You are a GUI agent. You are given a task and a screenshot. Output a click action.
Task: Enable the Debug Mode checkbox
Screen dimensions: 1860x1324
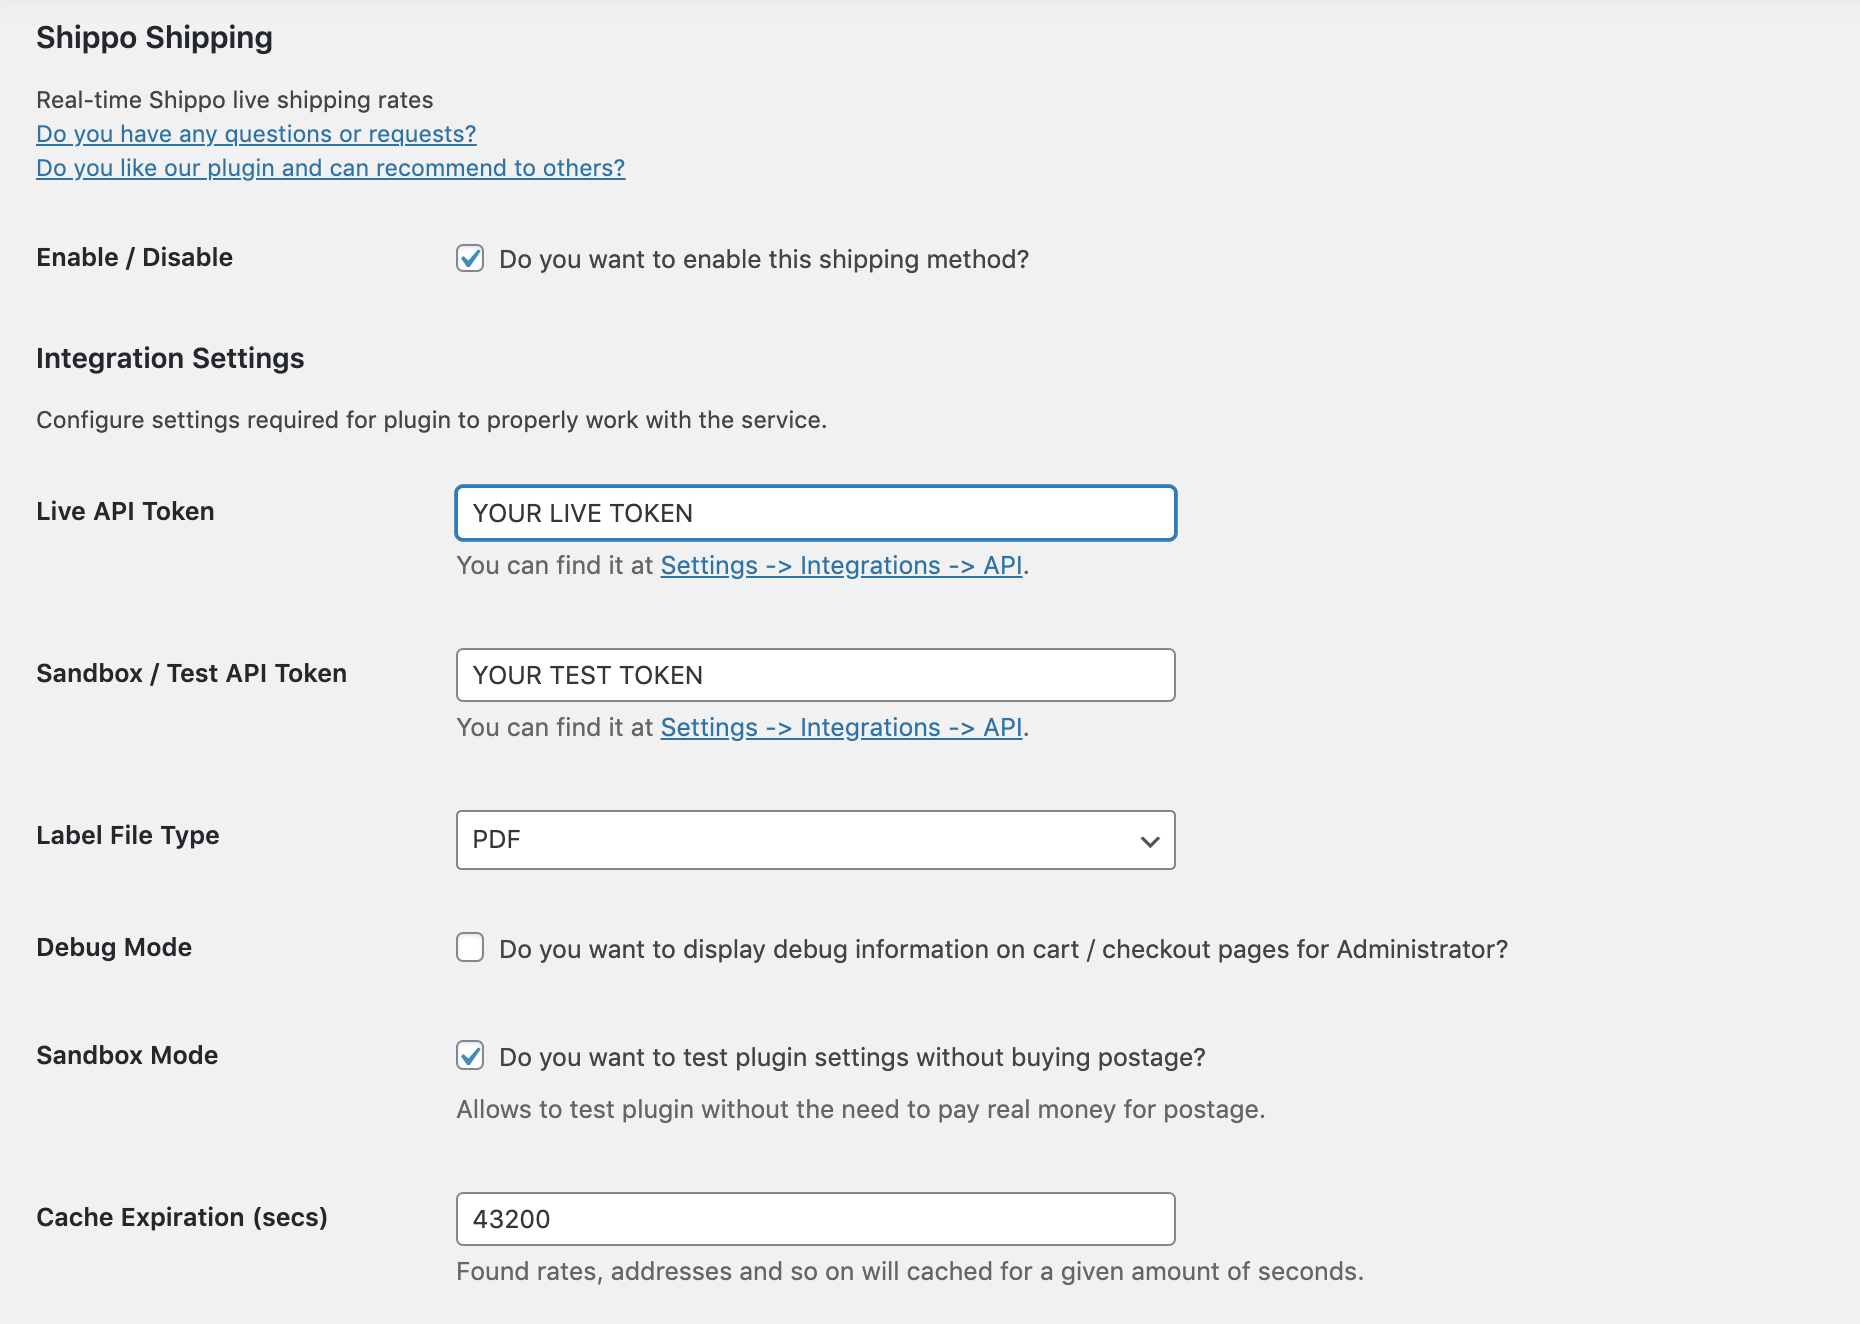(x=470, y=947)
